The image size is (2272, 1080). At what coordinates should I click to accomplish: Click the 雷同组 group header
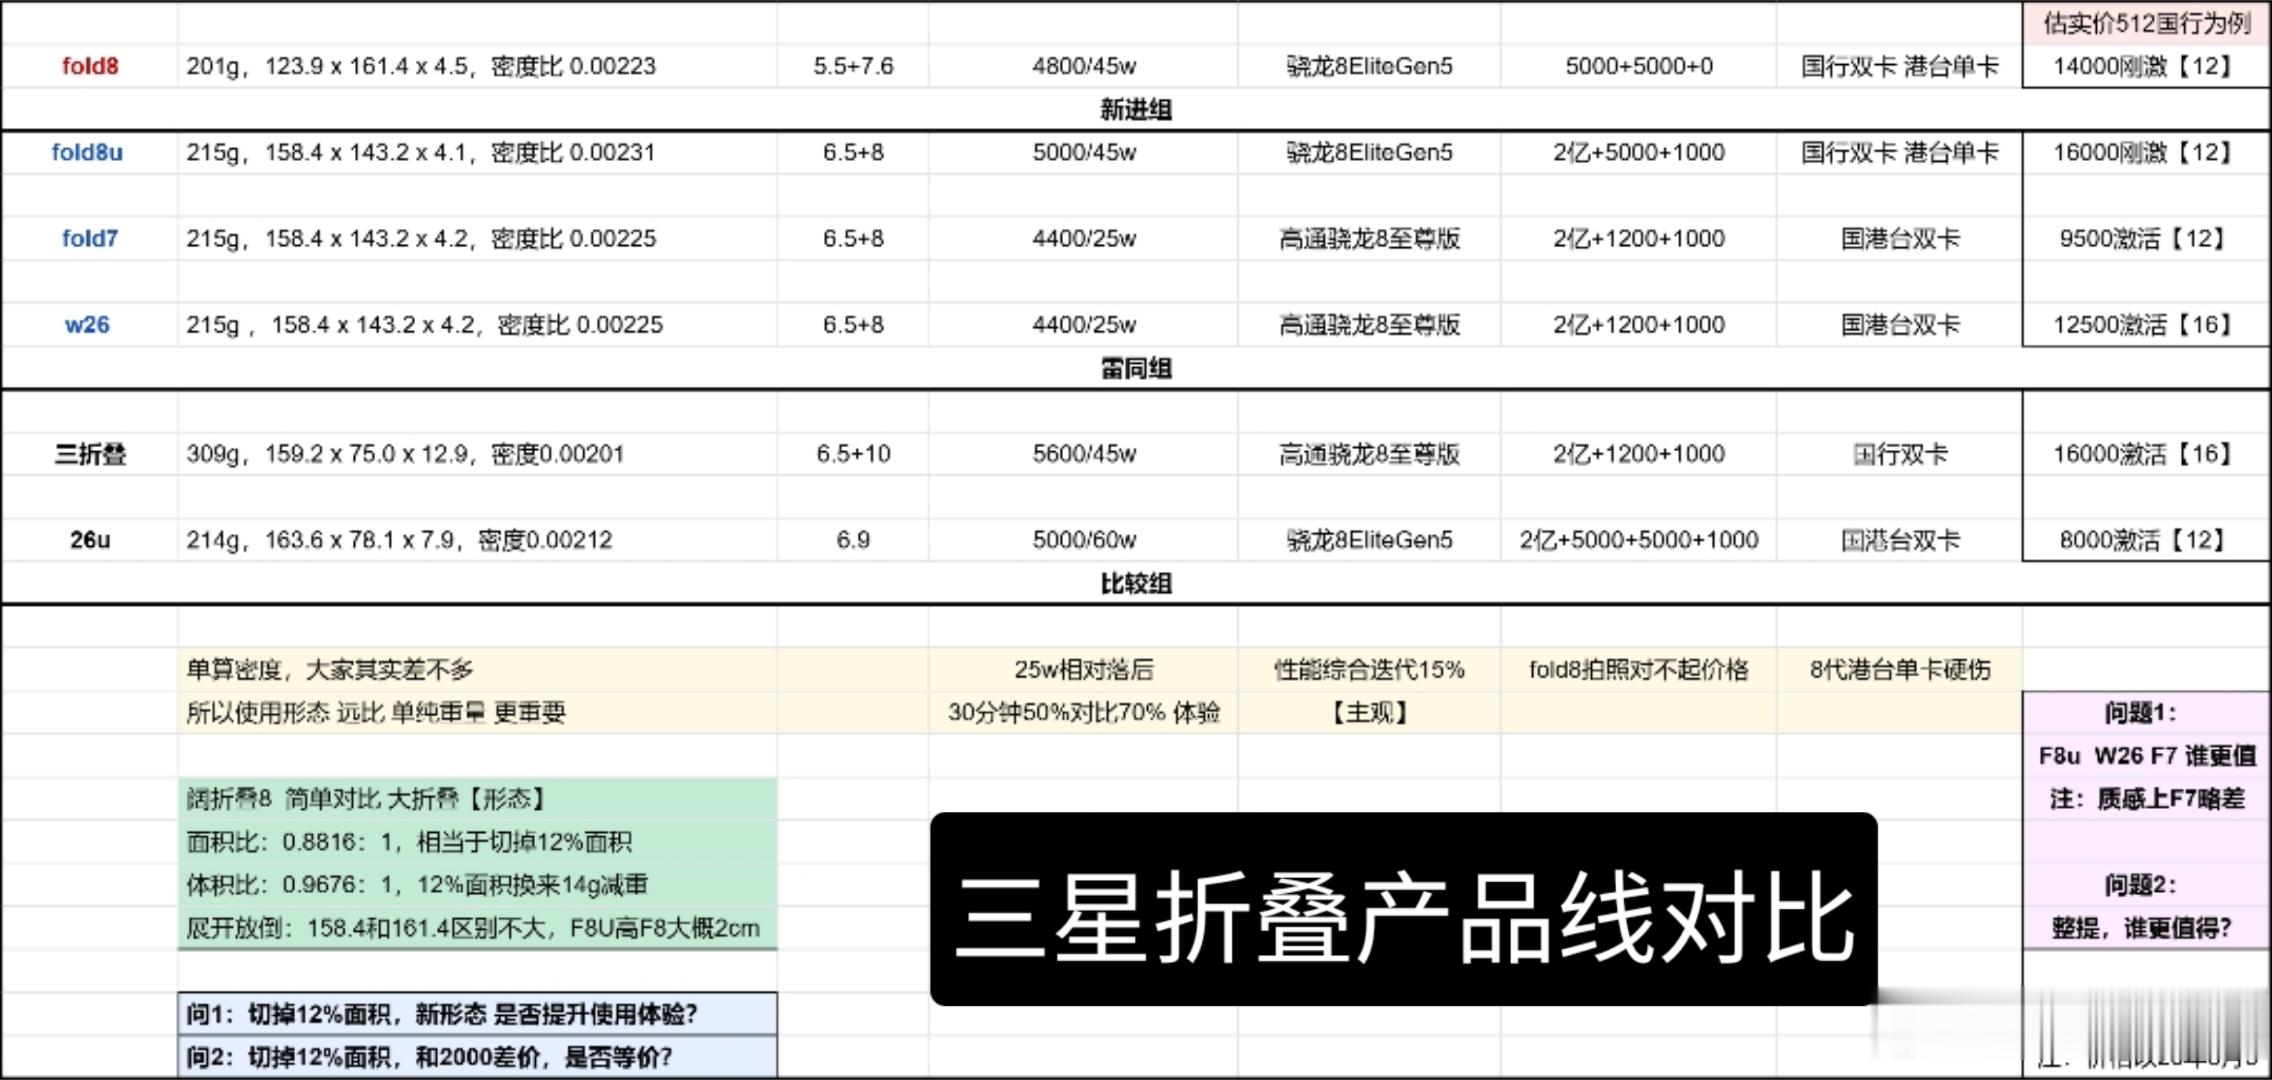click(x=1136, y=368)
